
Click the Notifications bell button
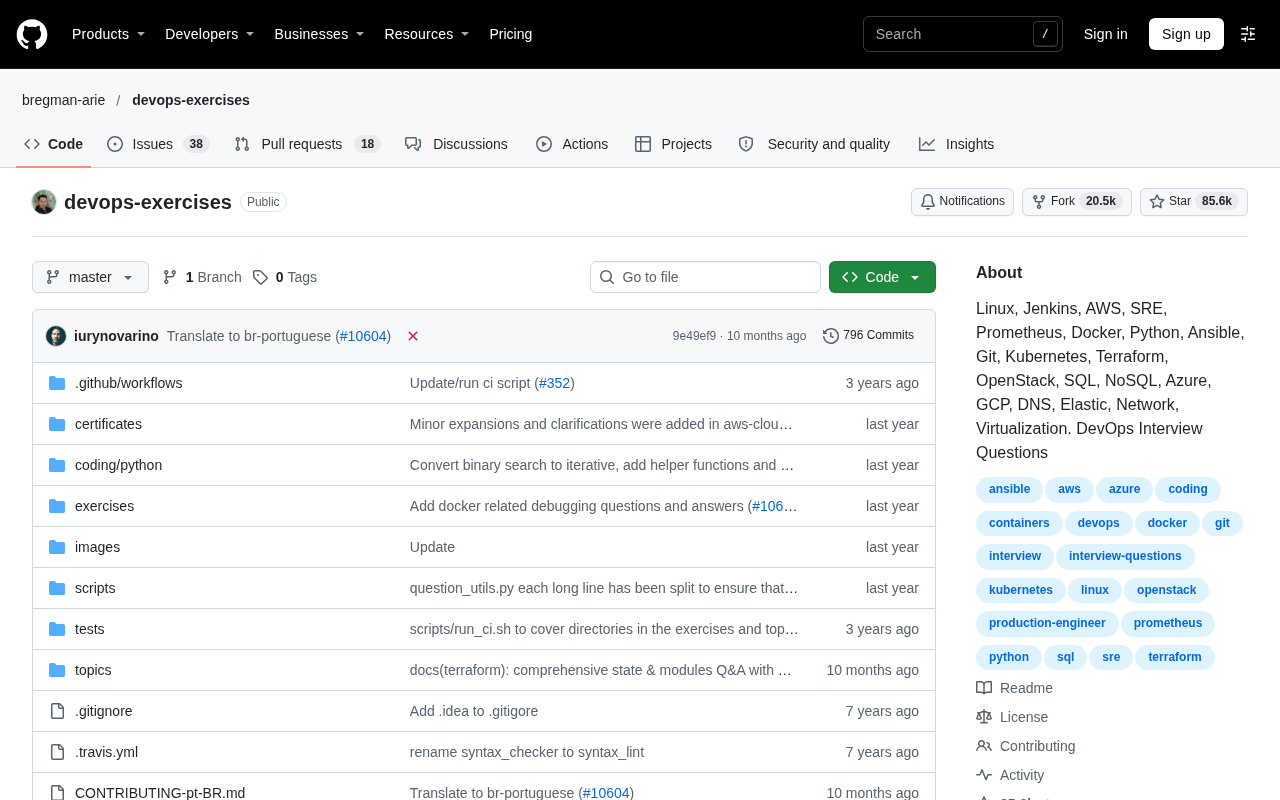pyautogui.click(x=962, y=202)
